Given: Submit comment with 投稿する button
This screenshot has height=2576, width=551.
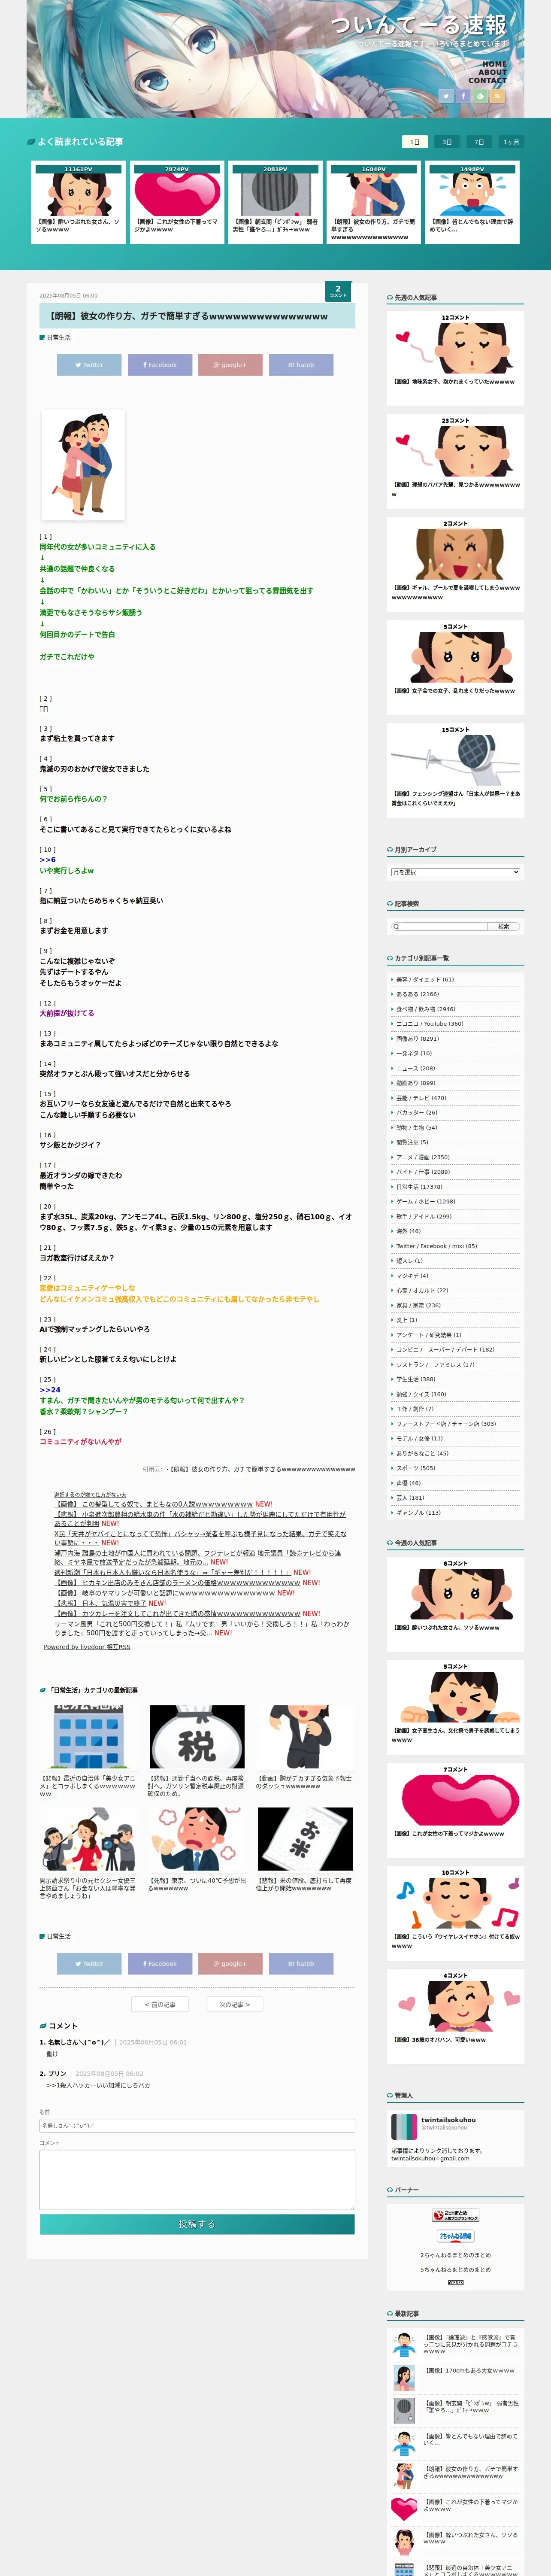Looking at the screenshot, I should [x=197, y=2224].
